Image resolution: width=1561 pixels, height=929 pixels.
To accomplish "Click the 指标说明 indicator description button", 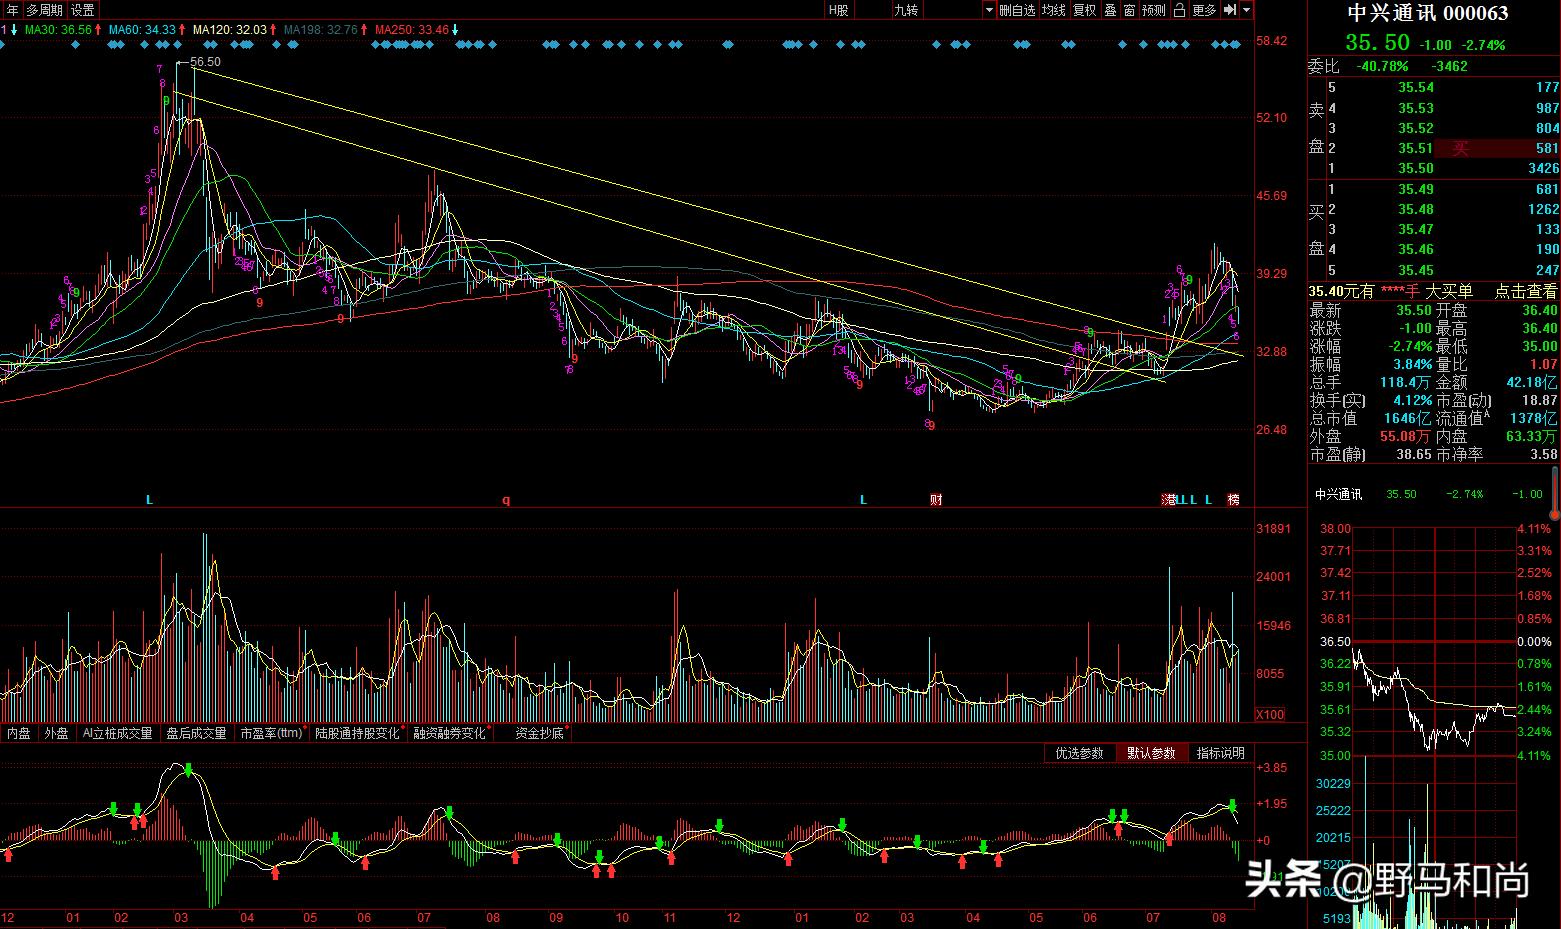I will point(1221,753).
